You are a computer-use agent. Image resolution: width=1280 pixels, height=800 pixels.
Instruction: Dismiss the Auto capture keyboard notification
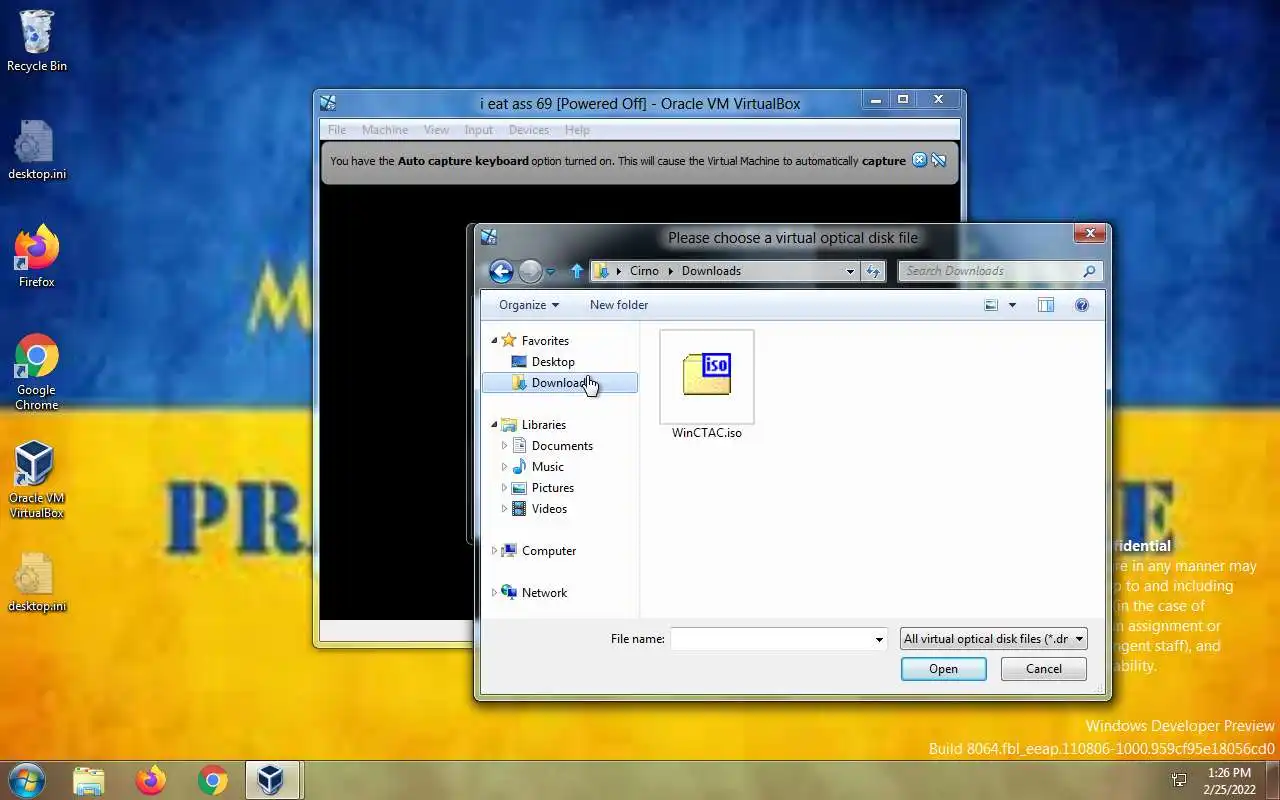point(920,160)
